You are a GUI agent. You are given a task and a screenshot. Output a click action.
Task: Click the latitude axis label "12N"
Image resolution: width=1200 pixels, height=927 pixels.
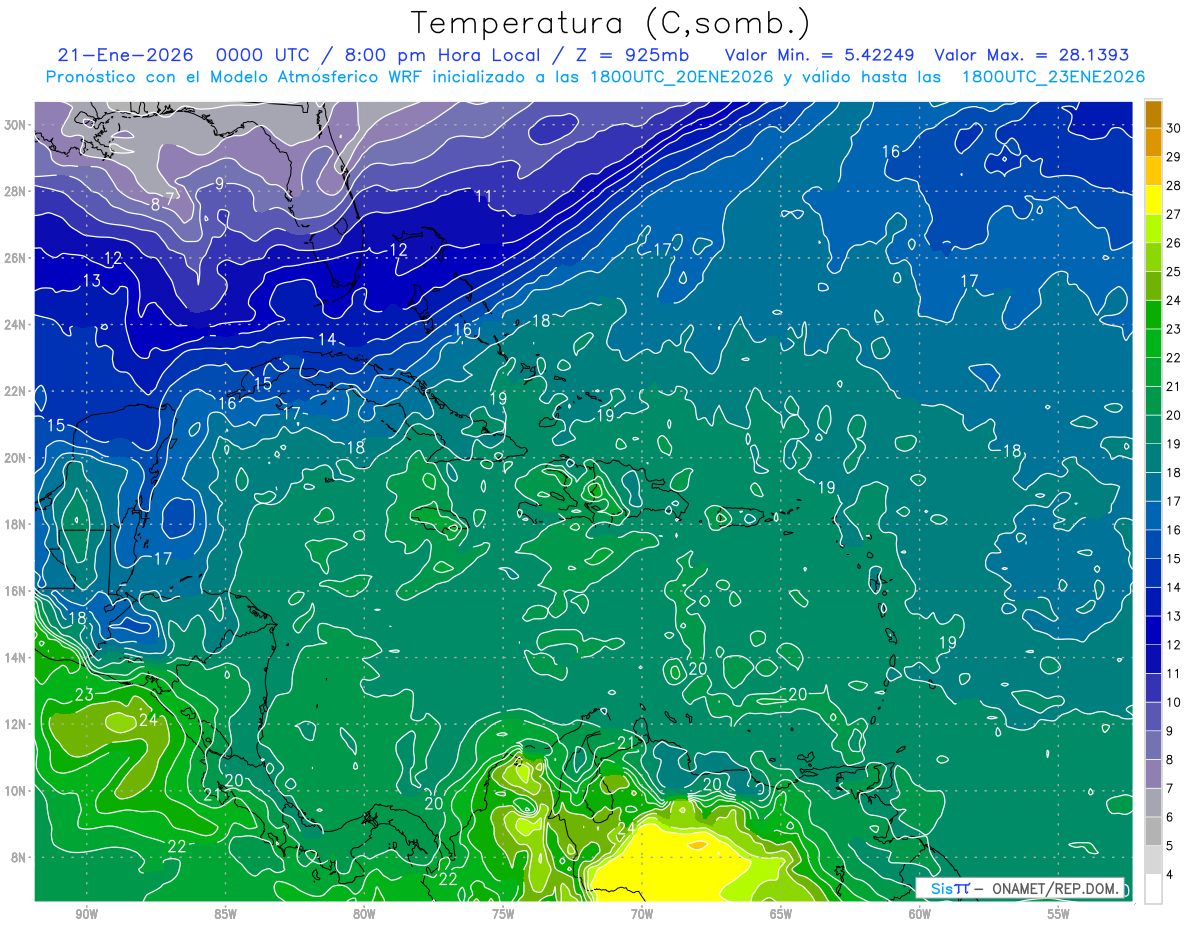16,724
